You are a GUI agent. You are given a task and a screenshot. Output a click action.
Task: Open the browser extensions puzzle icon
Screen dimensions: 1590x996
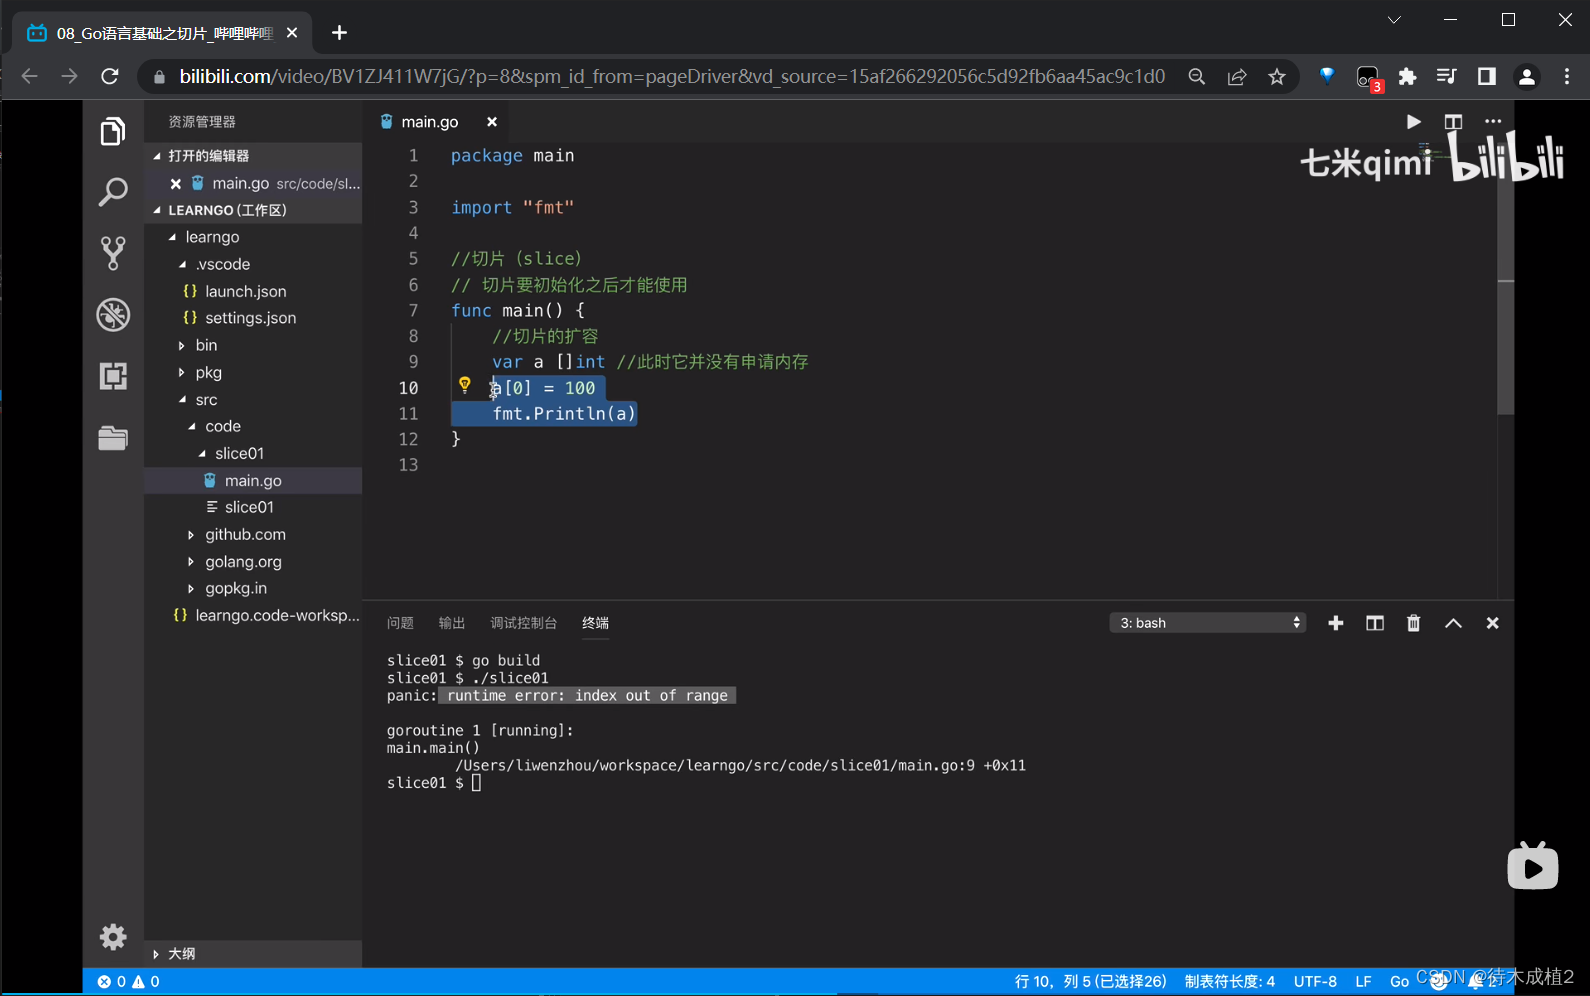[1407, 76]
